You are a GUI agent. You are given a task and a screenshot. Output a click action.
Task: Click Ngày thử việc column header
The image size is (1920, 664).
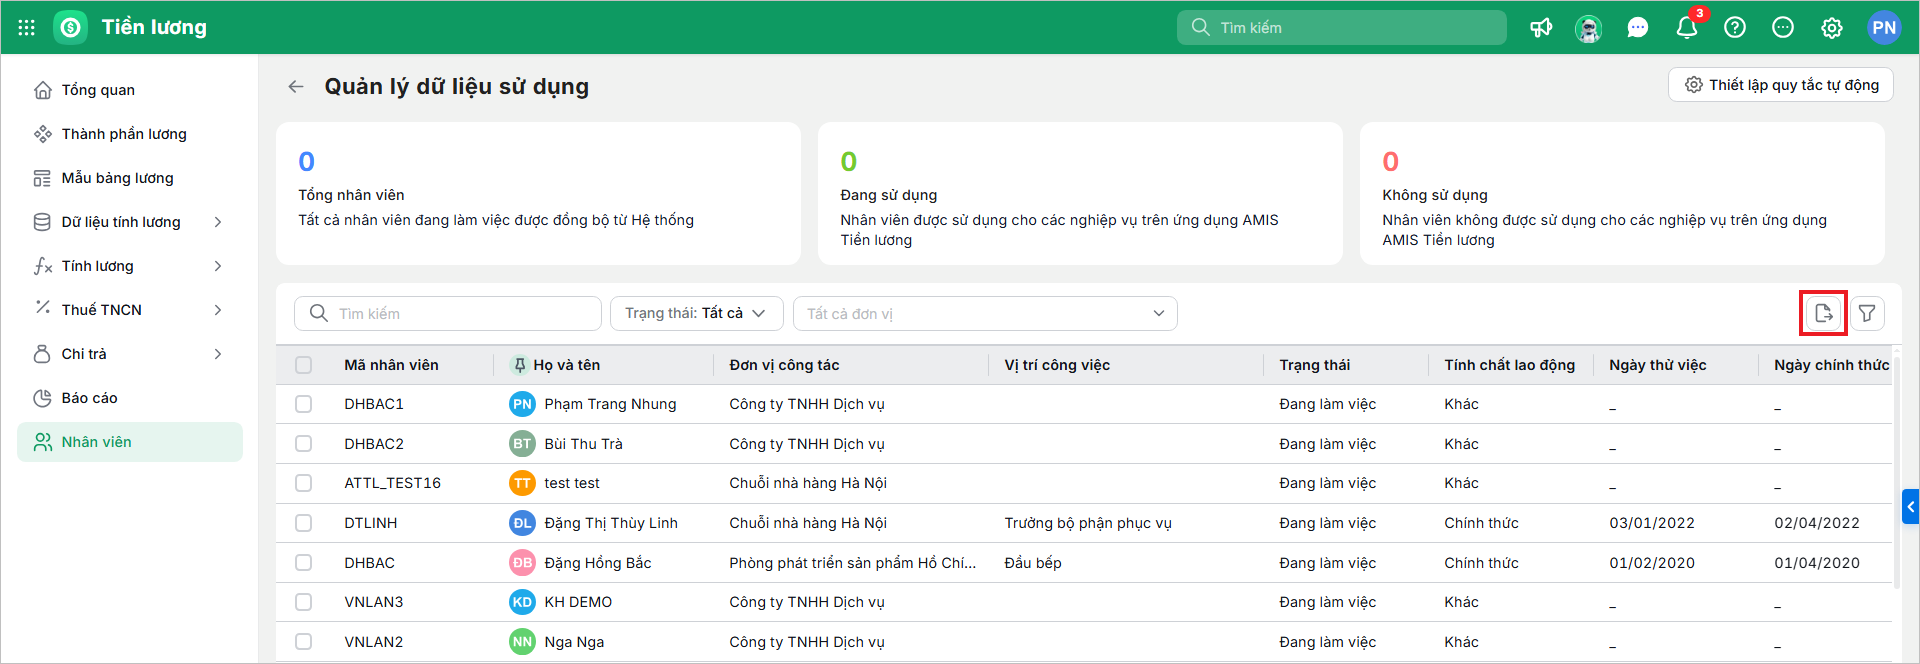coord(1658,365)
